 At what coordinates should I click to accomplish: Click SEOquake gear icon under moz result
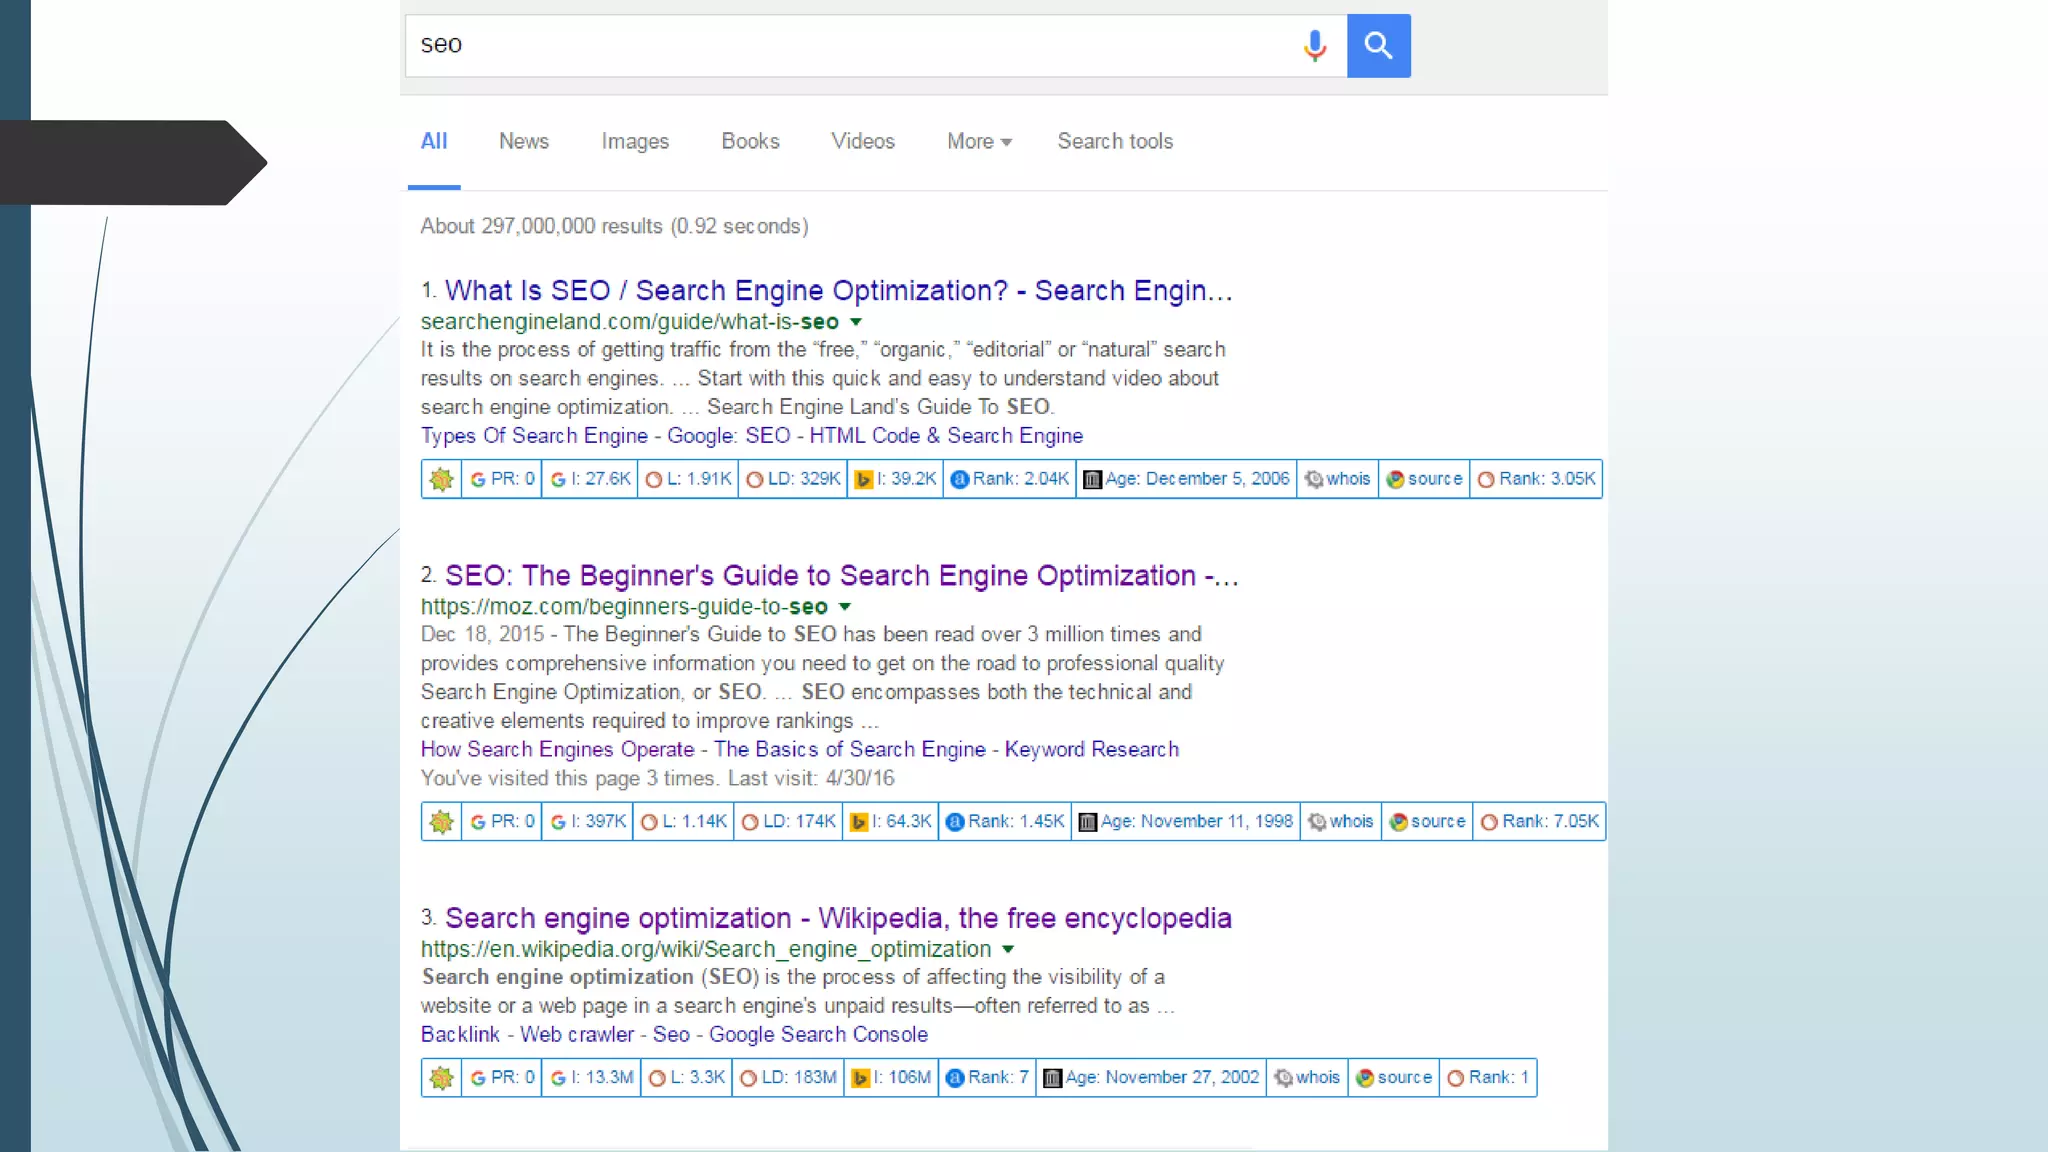[441, 822]
